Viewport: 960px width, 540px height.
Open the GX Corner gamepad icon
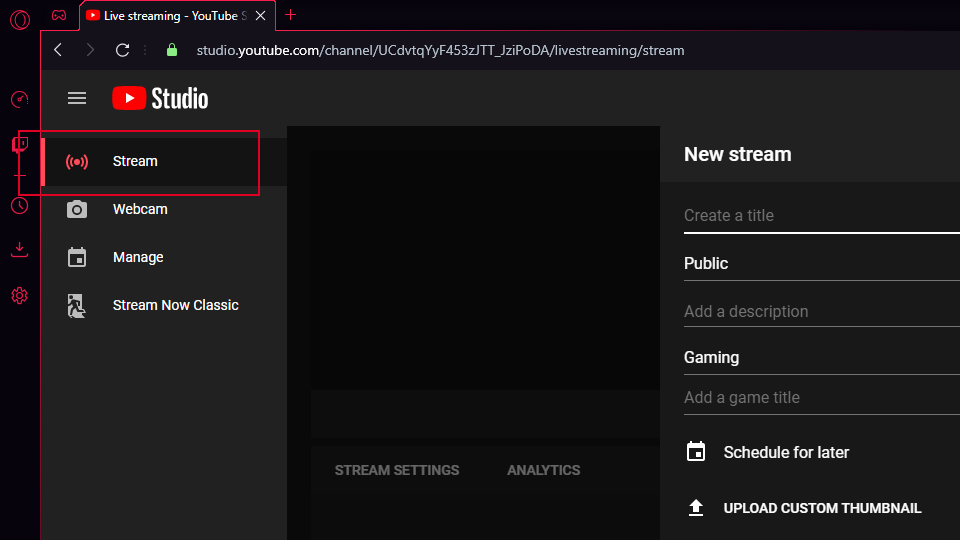[x=59, y=15]
